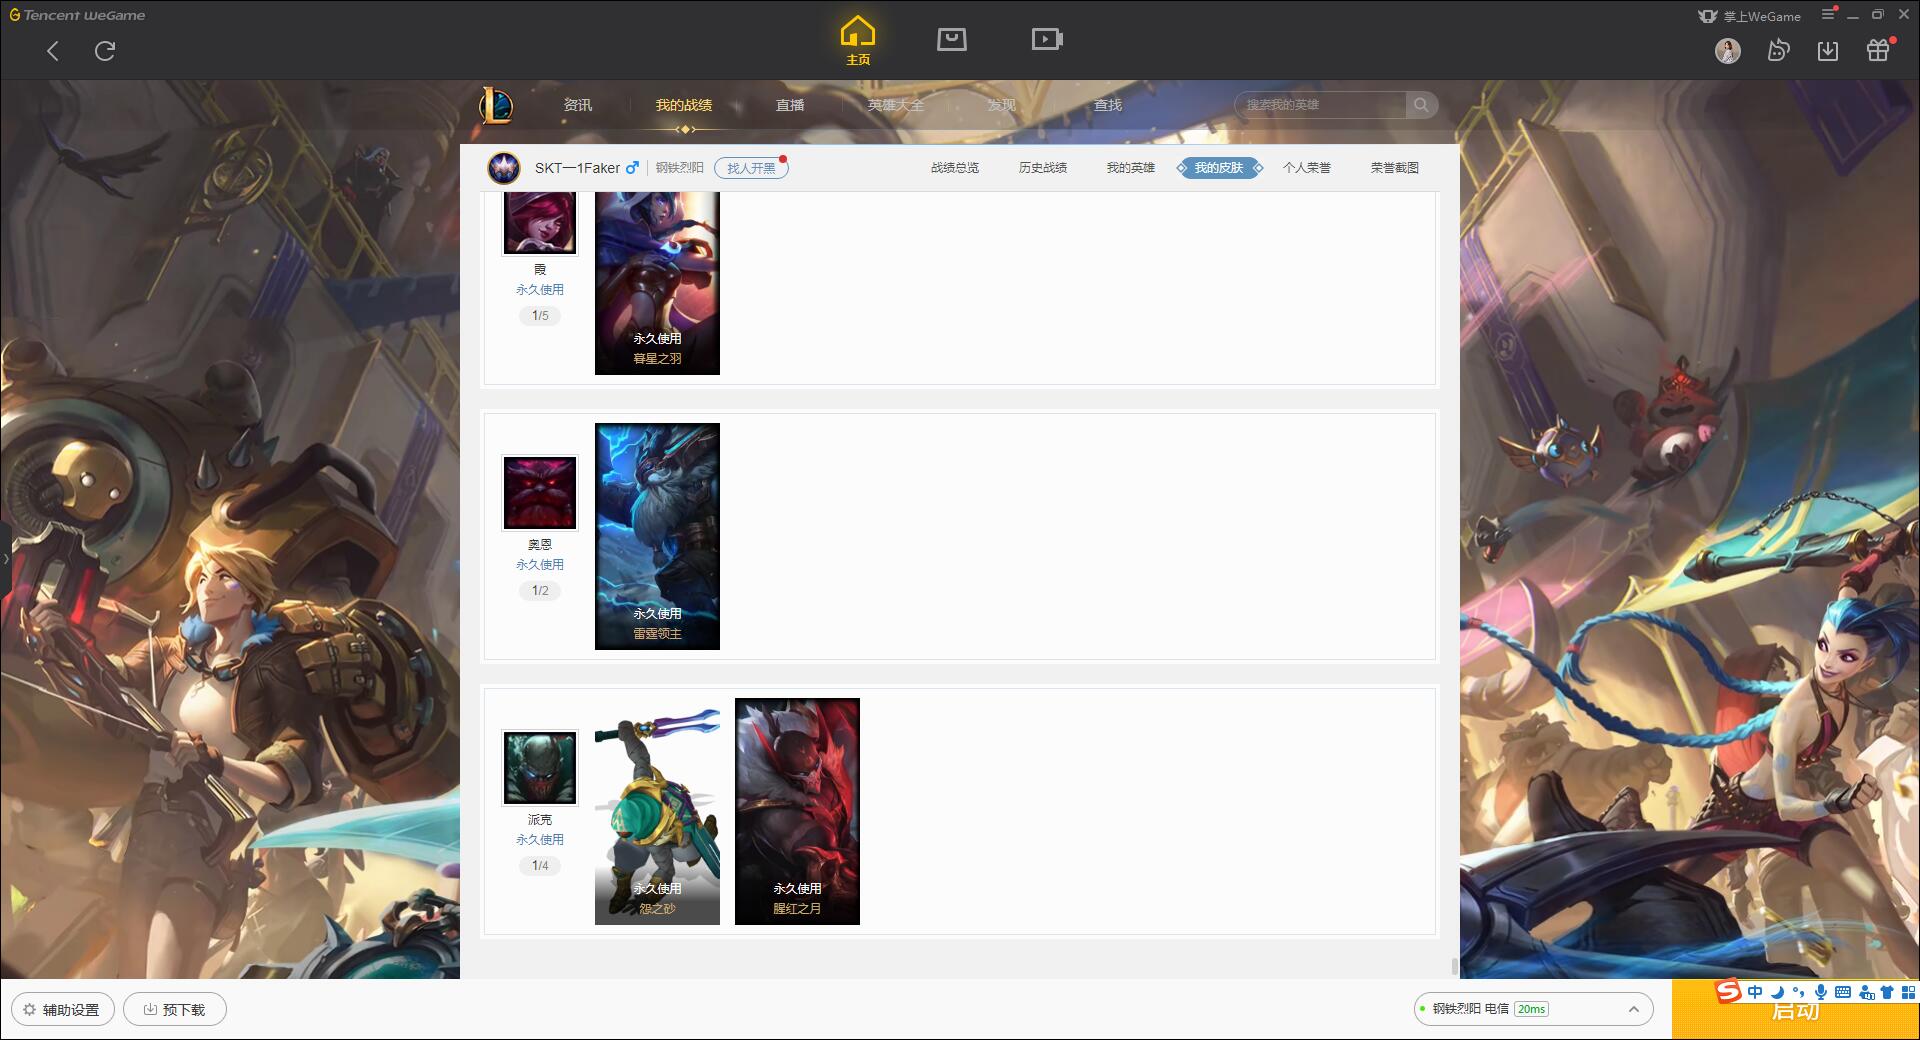The height and width of the screenshot is (1040, 1920).
Task: Open the video playback icon in top bar
Action: tap(1047, 39)
